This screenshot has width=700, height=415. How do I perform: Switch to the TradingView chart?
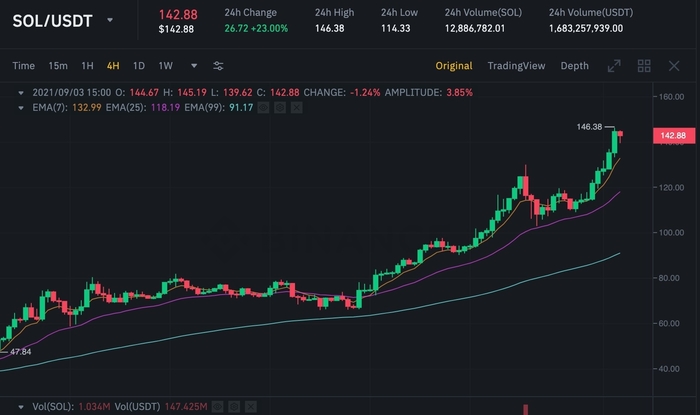click(x=517, y=66)
